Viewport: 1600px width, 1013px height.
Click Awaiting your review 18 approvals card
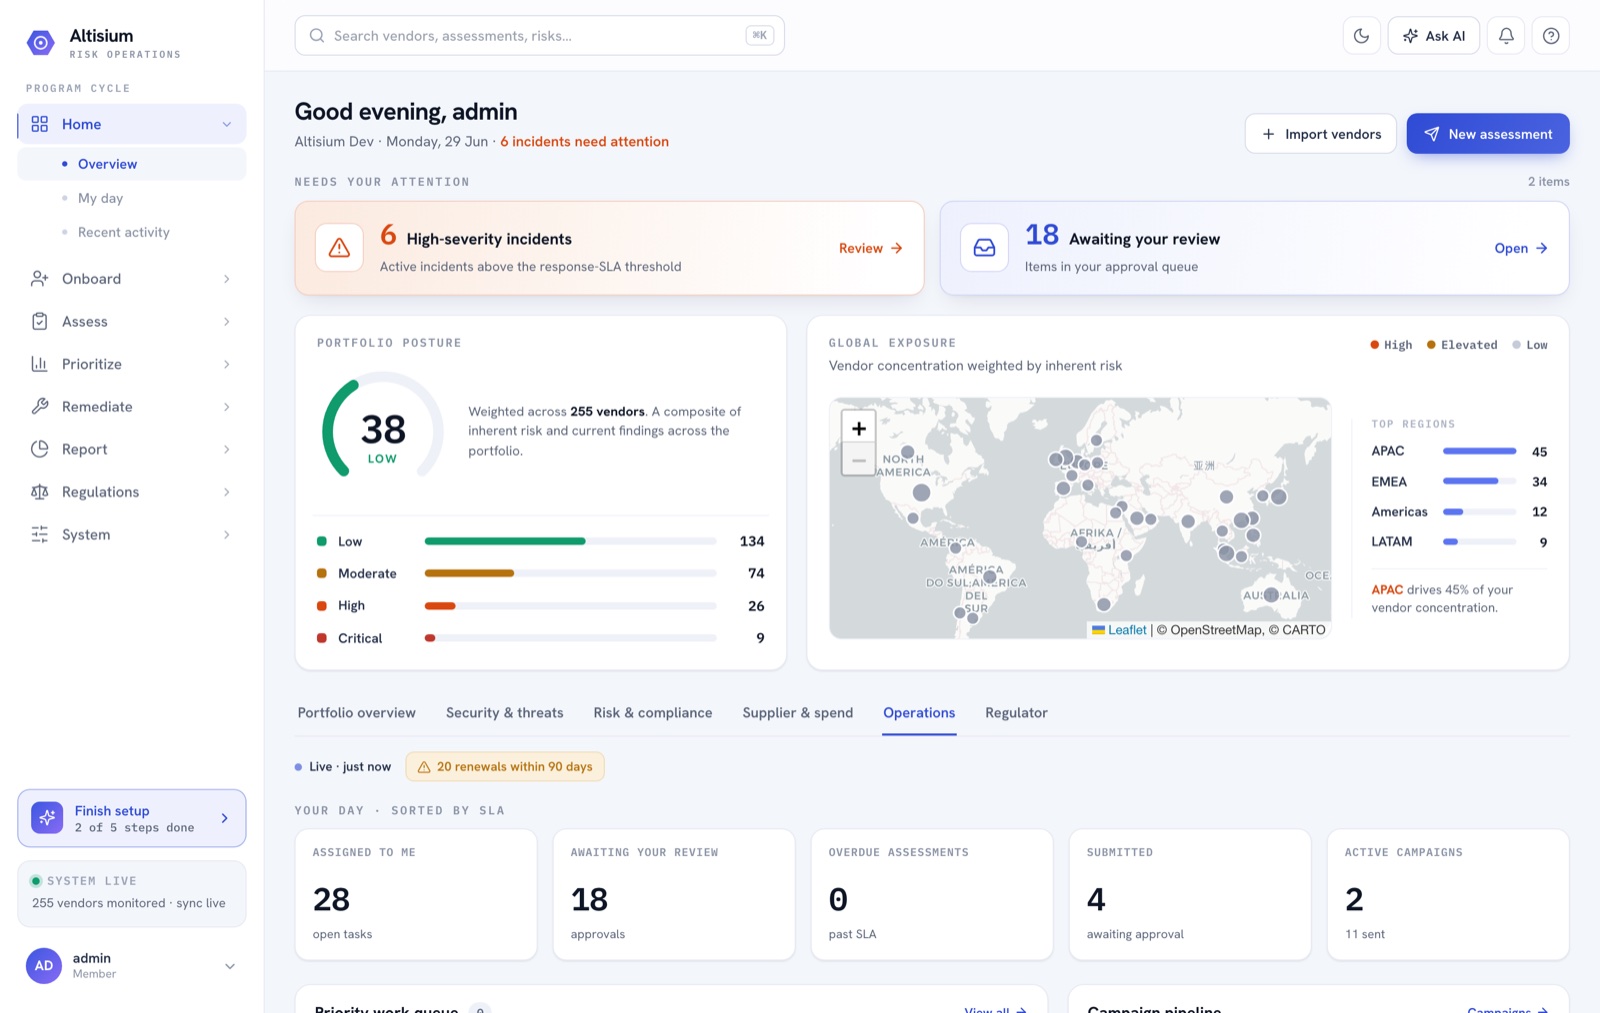click(674, 894)
